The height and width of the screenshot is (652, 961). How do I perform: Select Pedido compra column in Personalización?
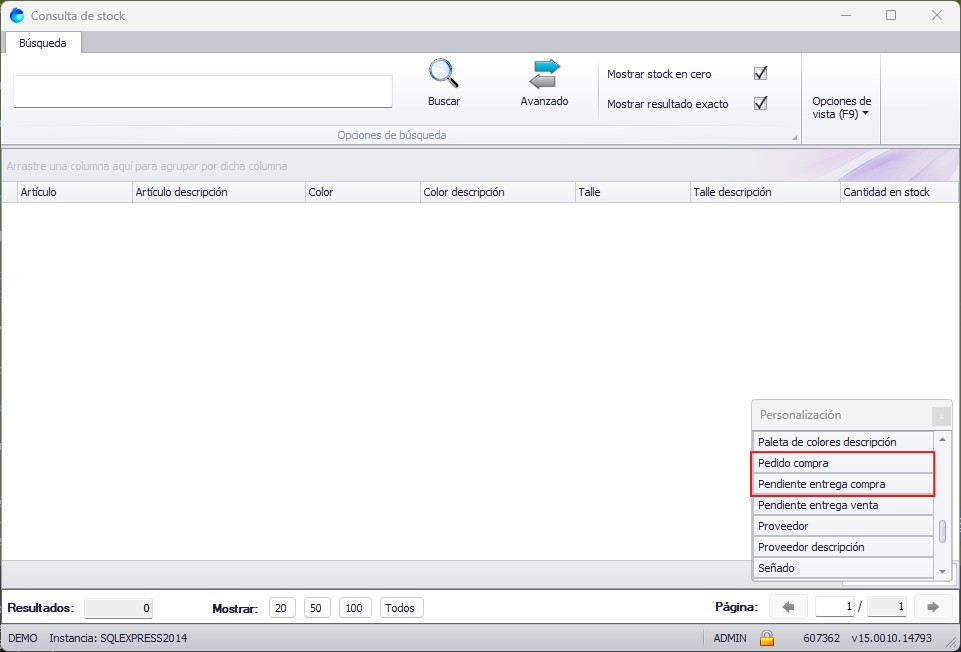tap(842, 463)
